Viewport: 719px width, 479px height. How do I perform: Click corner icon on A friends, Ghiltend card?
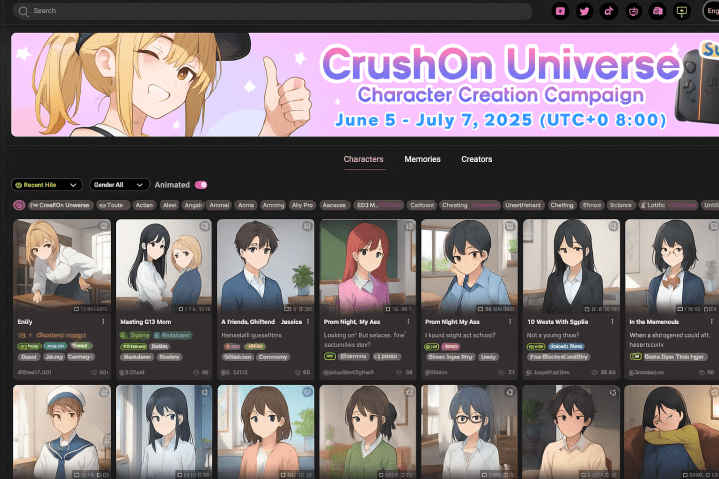[x=307, y=226]
